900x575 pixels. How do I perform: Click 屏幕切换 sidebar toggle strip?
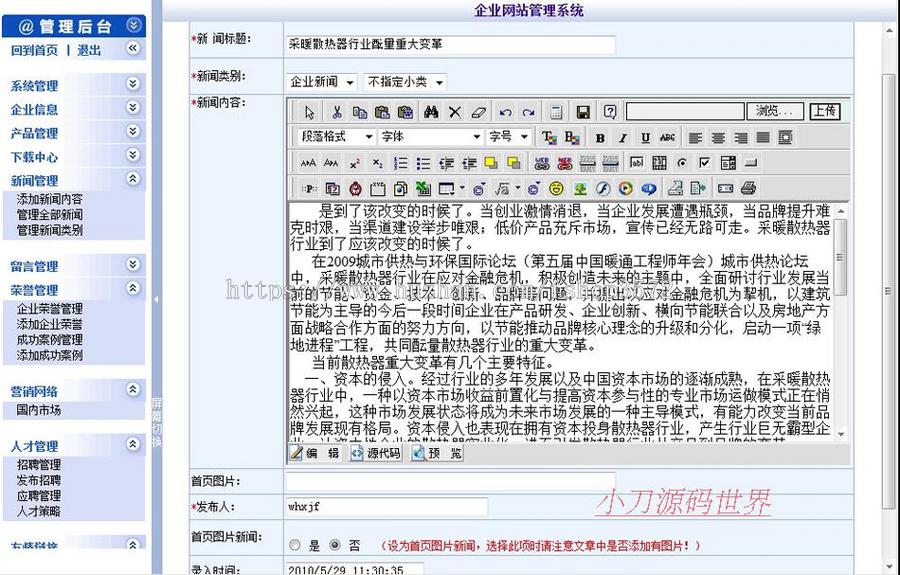click(157, 423)
